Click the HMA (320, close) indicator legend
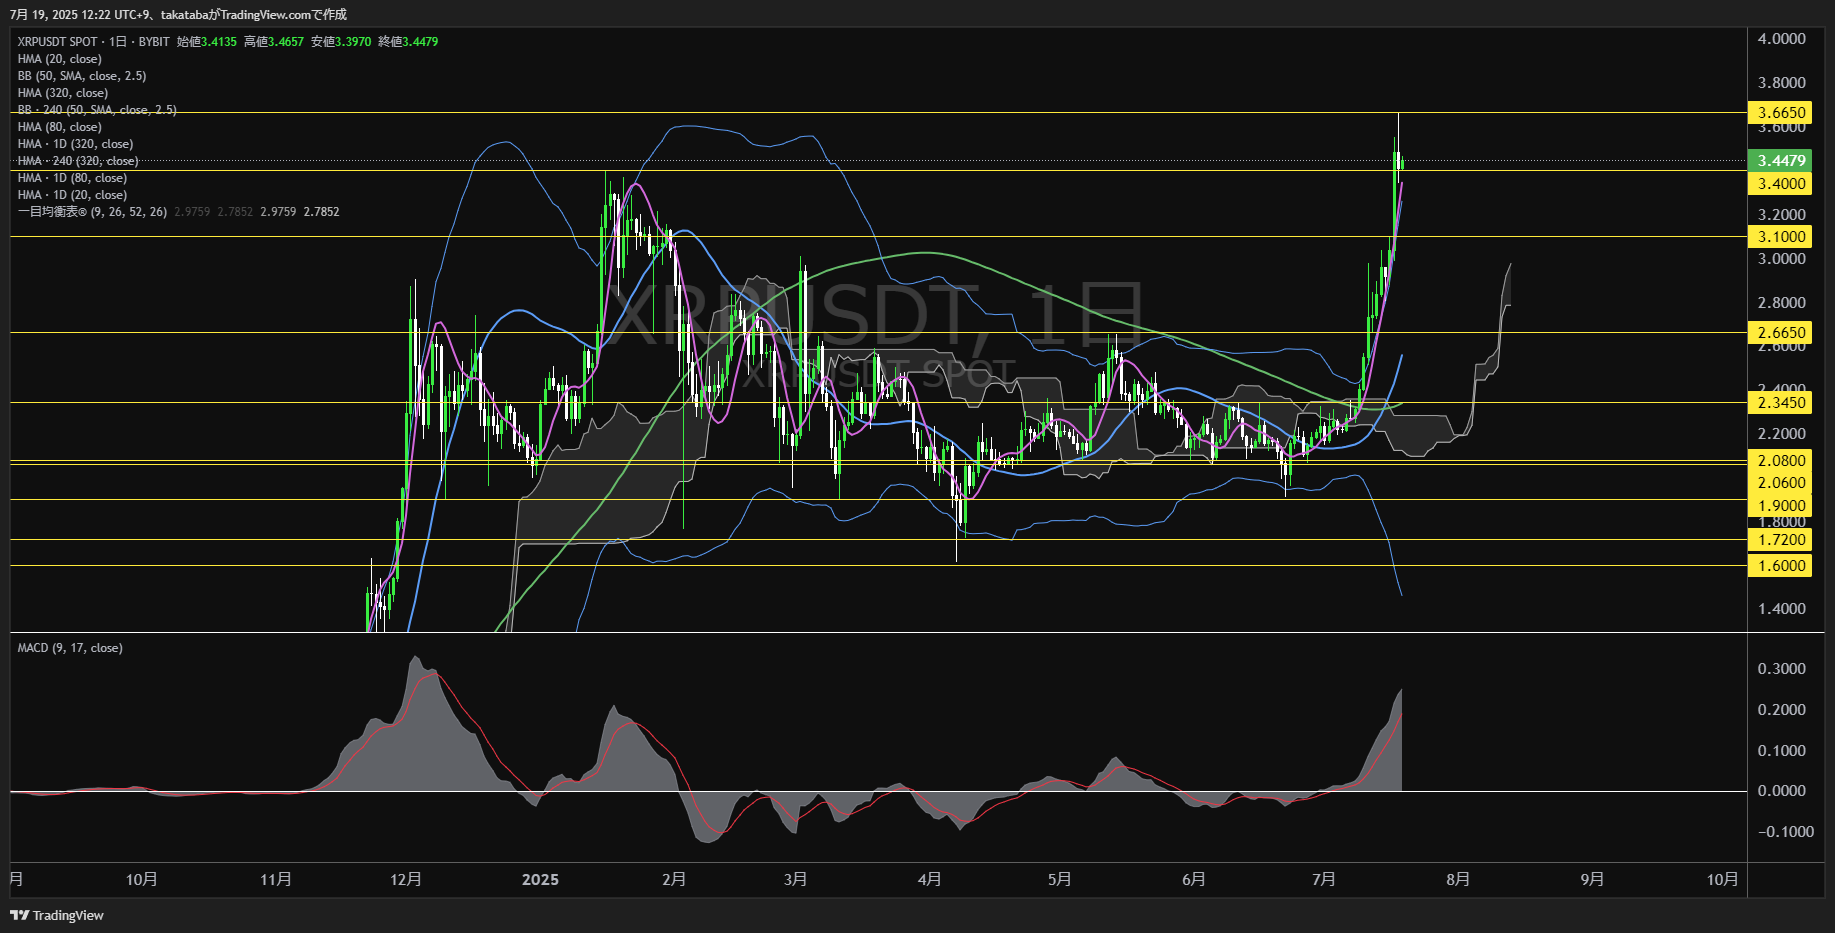The width and height of the screenshot is (1835, 933). (62, 93)
